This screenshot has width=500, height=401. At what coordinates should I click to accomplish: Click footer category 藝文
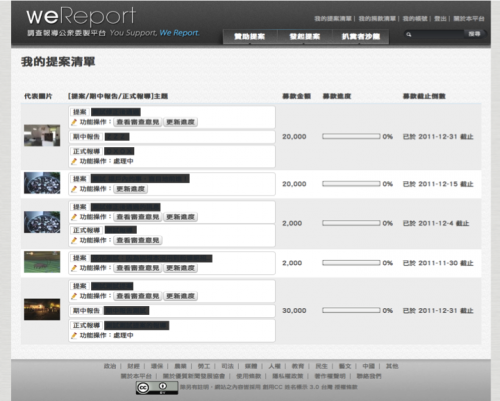345,366
